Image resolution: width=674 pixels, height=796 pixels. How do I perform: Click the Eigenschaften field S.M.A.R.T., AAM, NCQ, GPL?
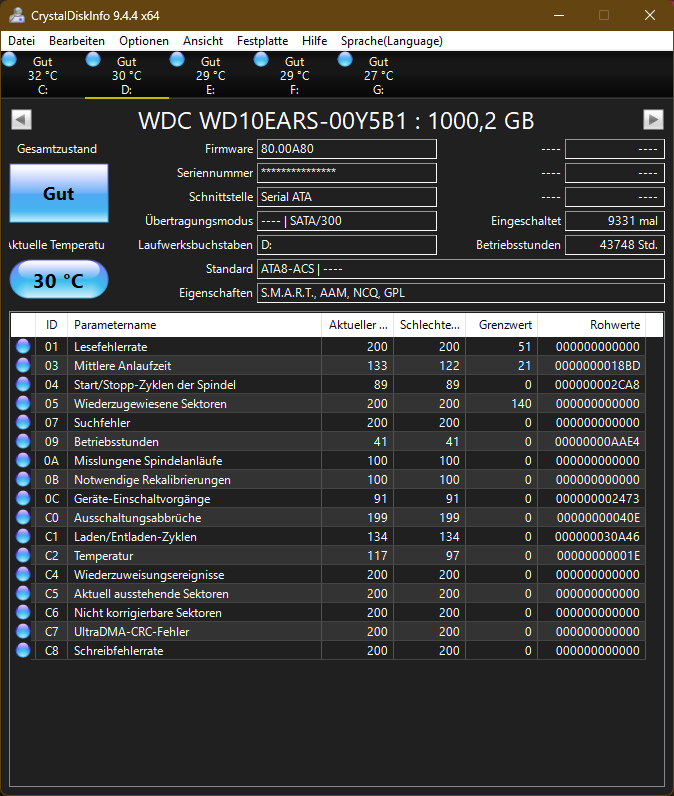(x=461, y=293)
